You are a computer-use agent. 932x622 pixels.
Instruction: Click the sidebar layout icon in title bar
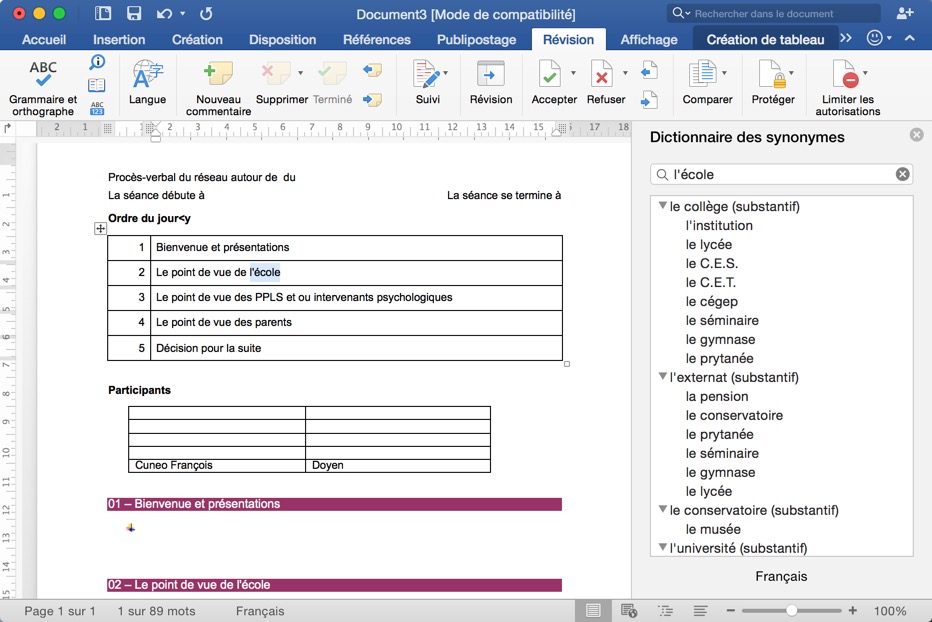(x=103, y=13)
